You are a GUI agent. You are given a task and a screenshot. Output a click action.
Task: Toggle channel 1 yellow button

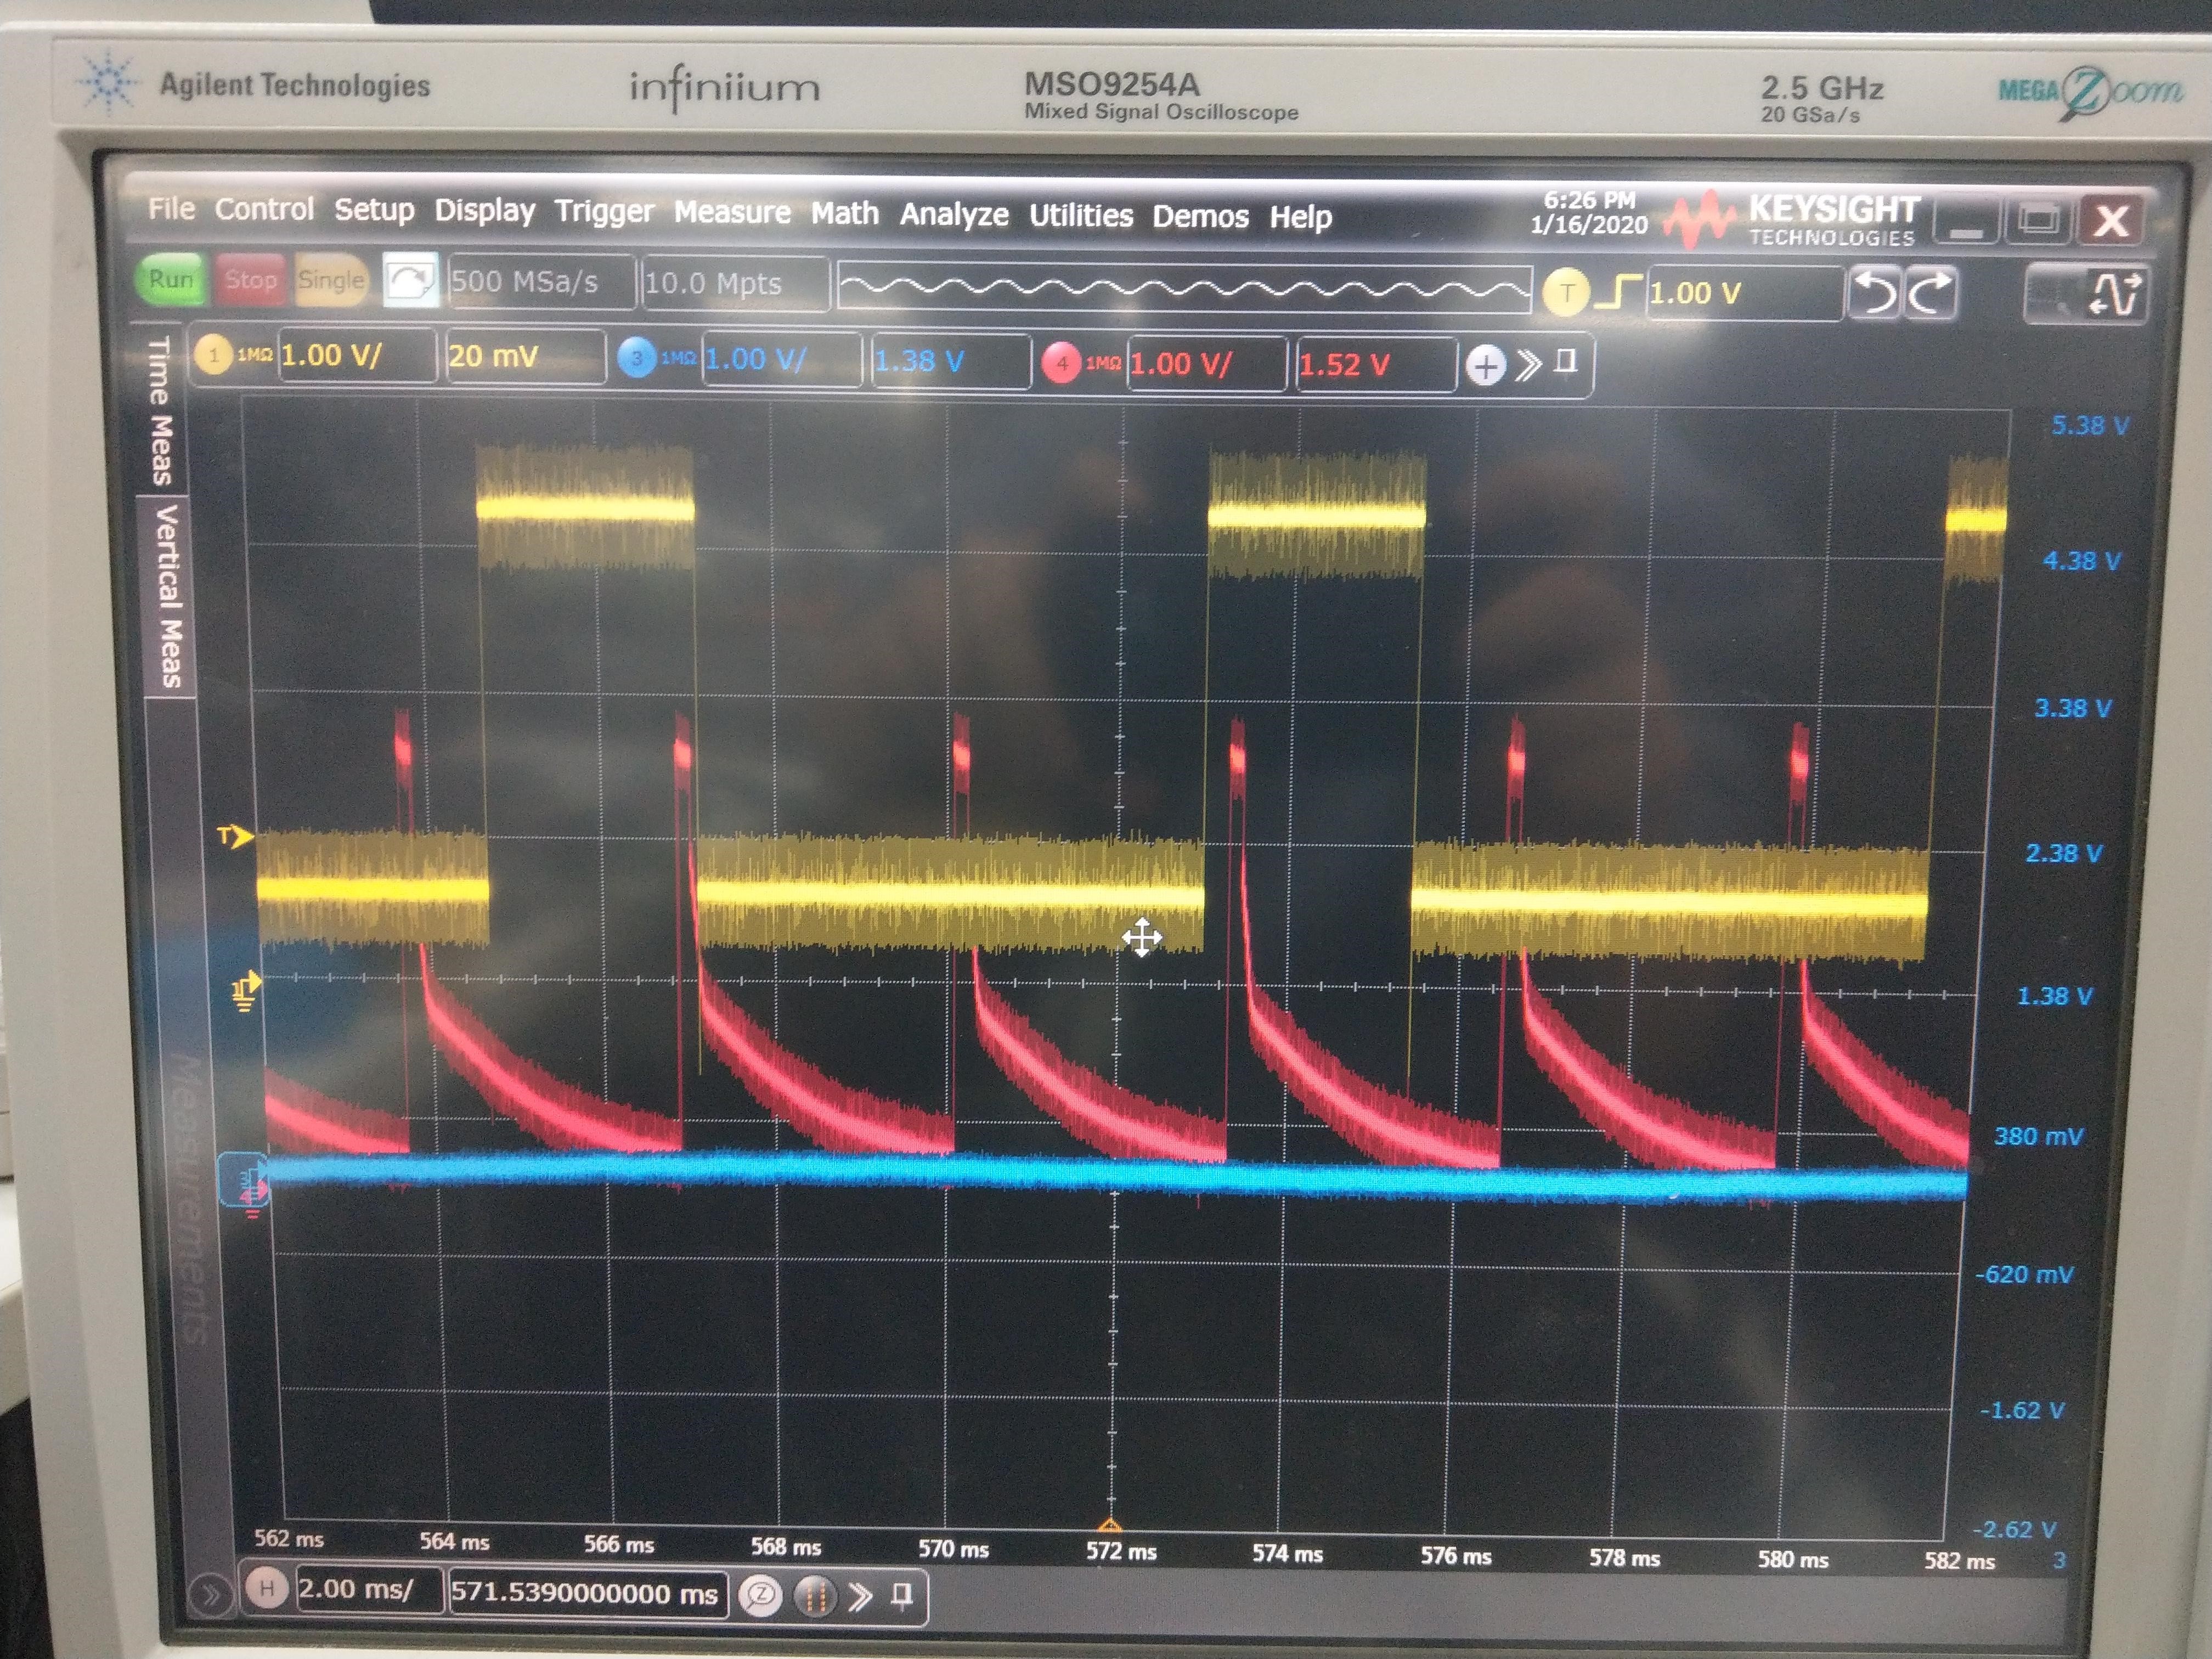tap(214, 355)
